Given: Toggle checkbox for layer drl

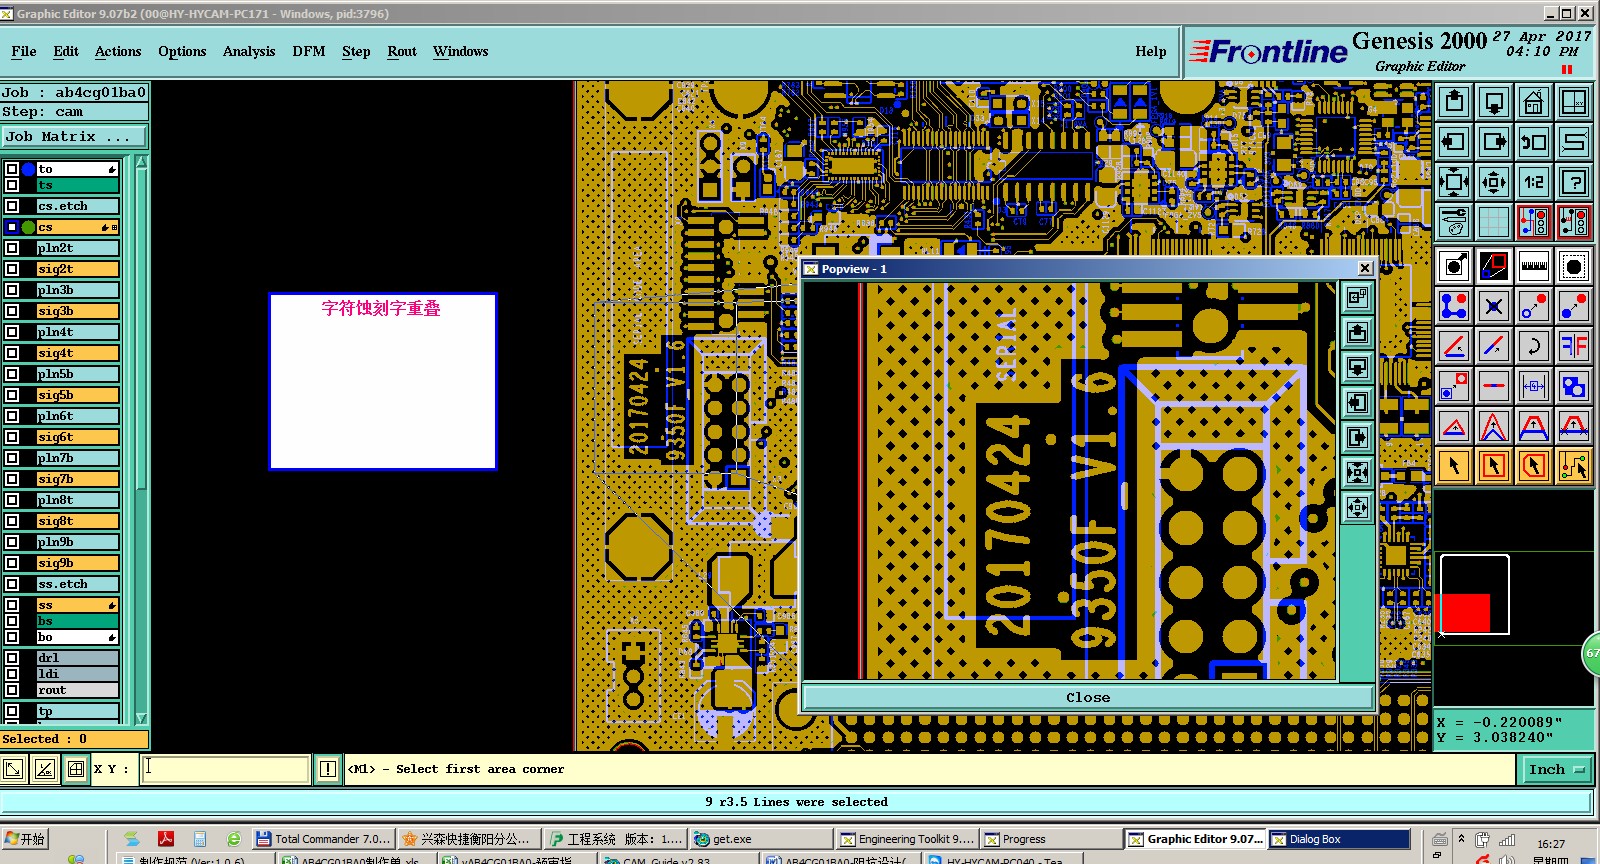Looking at the screenshot, I should [12, 658].
